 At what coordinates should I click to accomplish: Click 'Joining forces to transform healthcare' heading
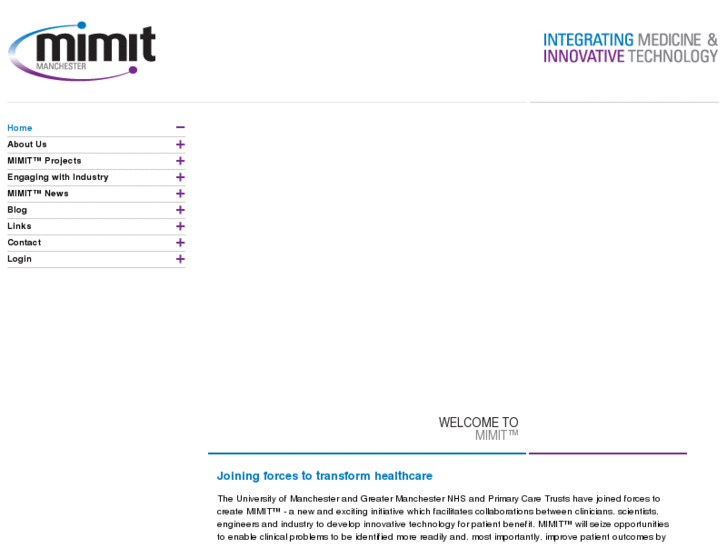[325, 476]
